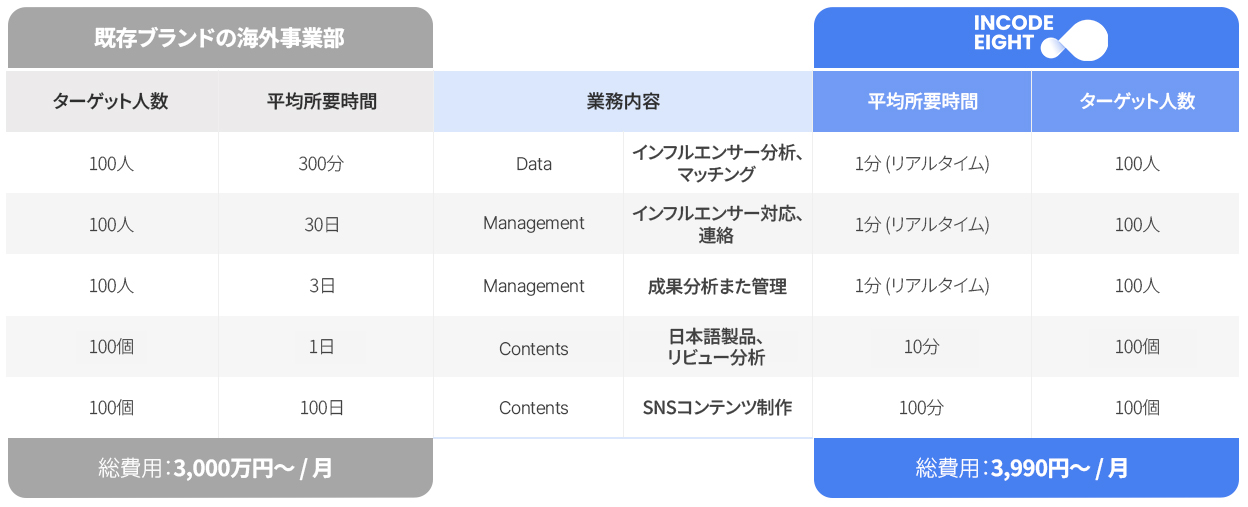1248x507 pixels.
Task: Click the left ターゲット人数 column header
Action: 111,101
